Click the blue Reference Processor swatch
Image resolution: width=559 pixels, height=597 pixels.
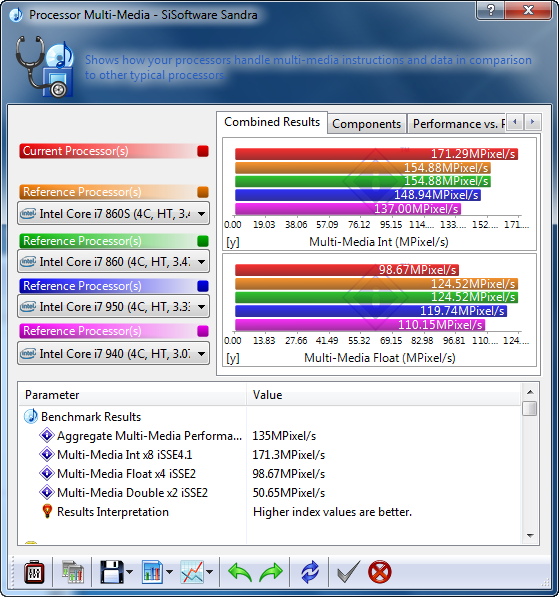click(203, 286)
